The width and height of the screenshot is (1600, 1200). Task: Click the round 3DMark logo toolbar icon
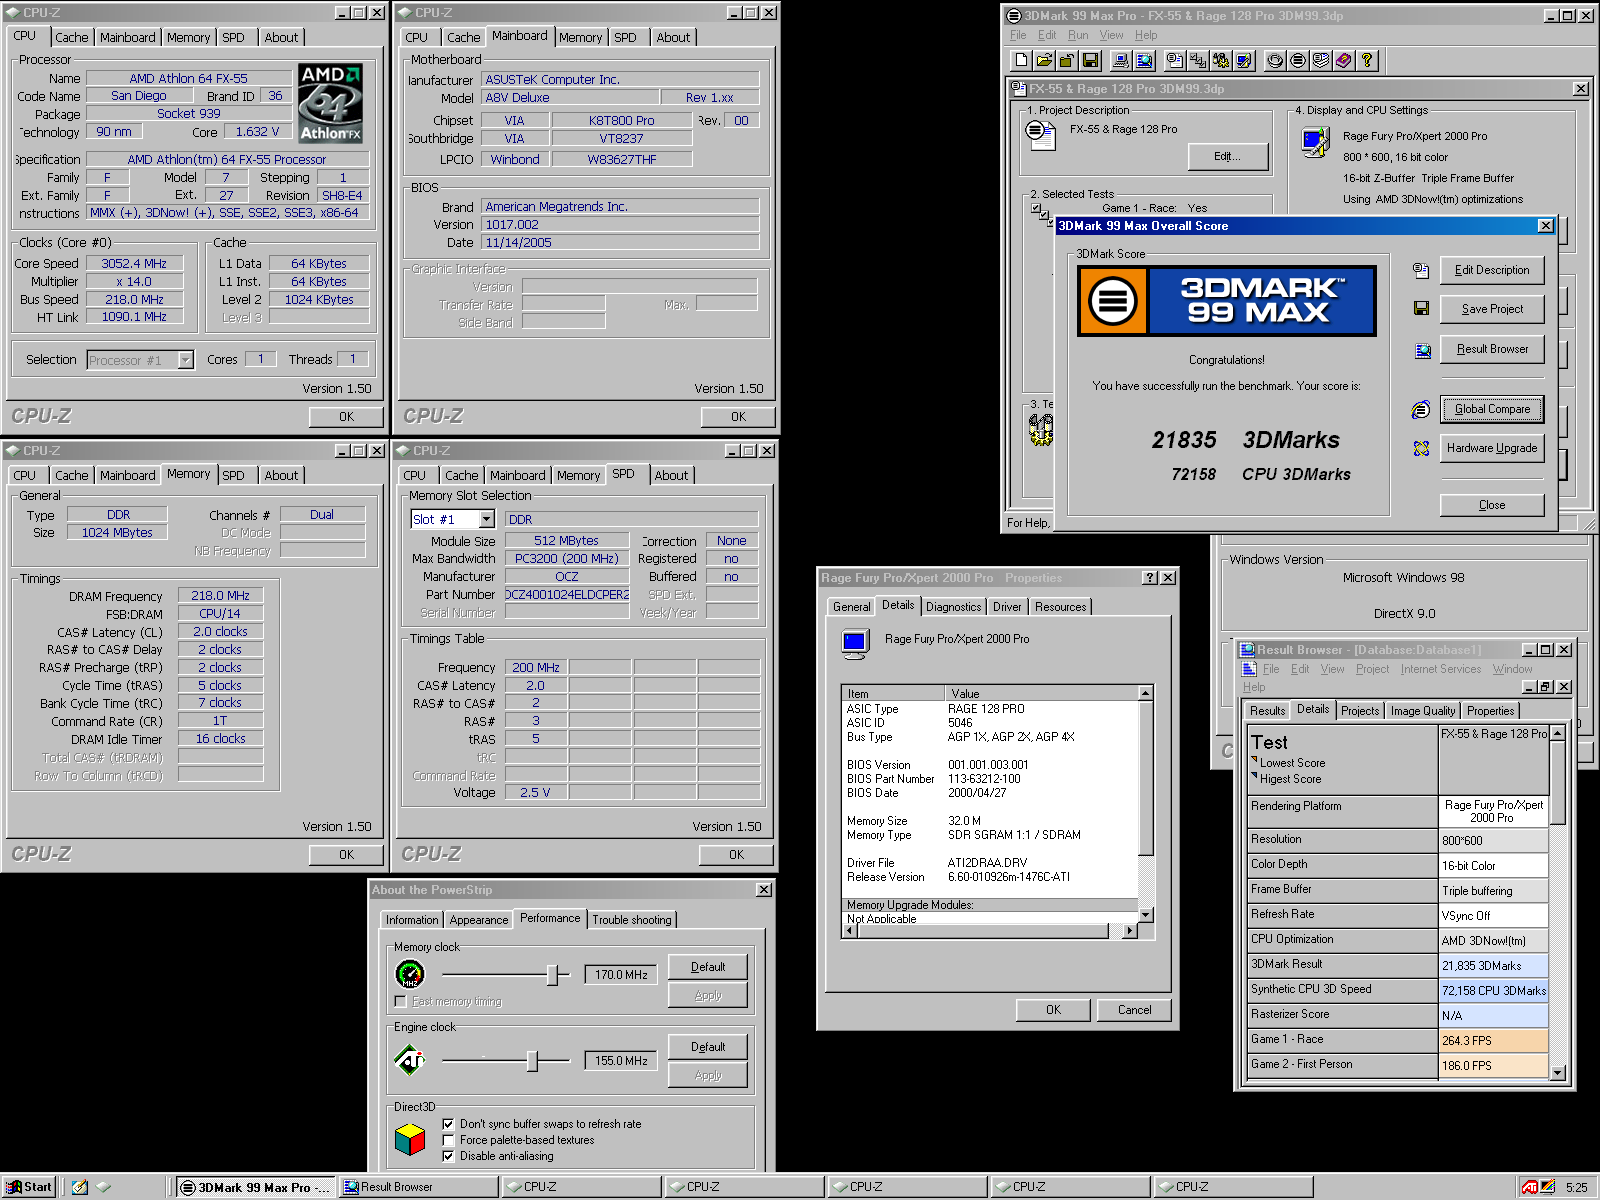click(1298, 60)
